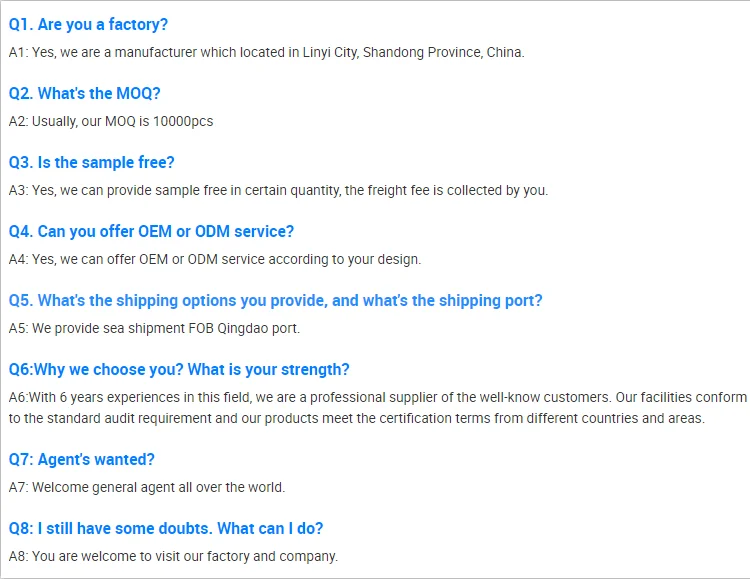The image size is (750, 579).
Task: Click the A1 answer about the manufacturer location
Action: tap(266, 52)
